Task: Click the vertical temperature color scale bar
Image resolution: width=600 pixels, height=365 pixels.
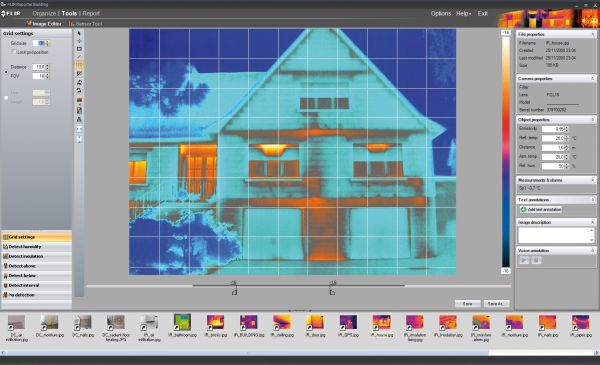Action: coord(505,152)
